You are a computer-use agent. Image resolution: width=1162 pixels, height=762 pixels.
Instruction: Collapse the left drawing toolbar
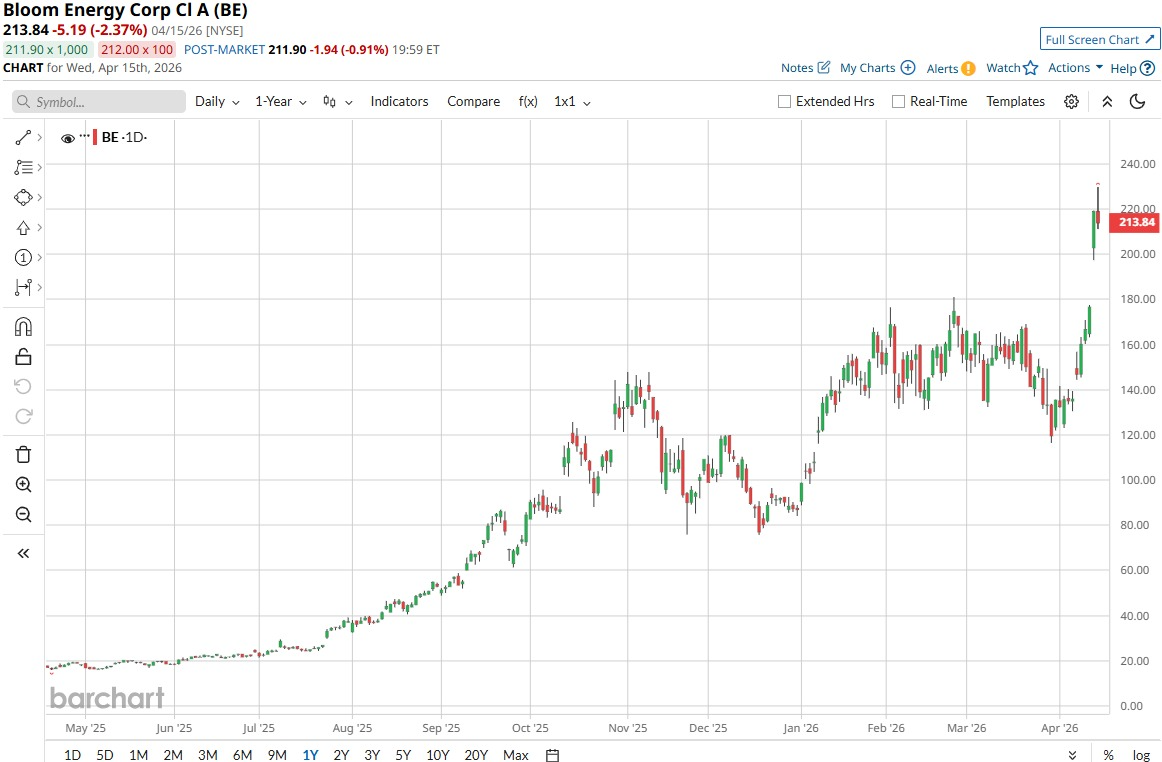[x=24, y=553]
